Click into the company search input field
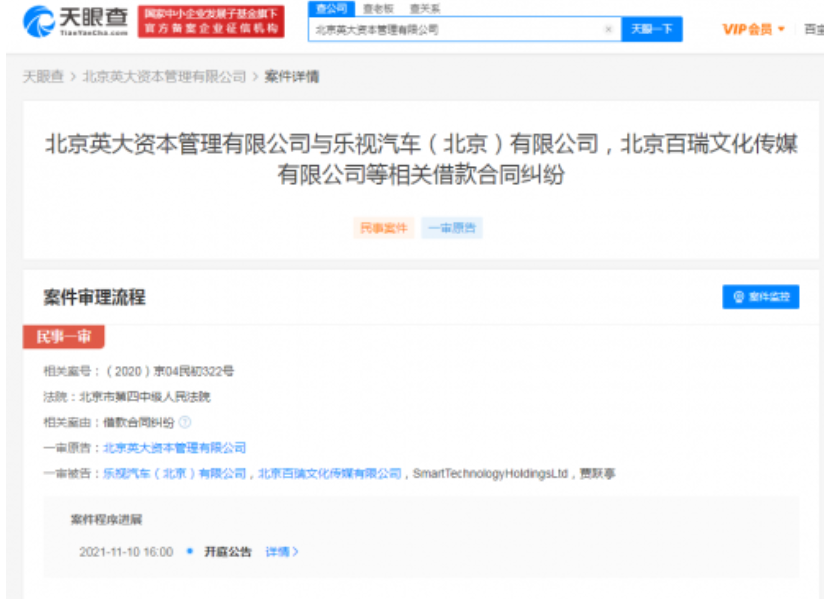 coord(455,30)
